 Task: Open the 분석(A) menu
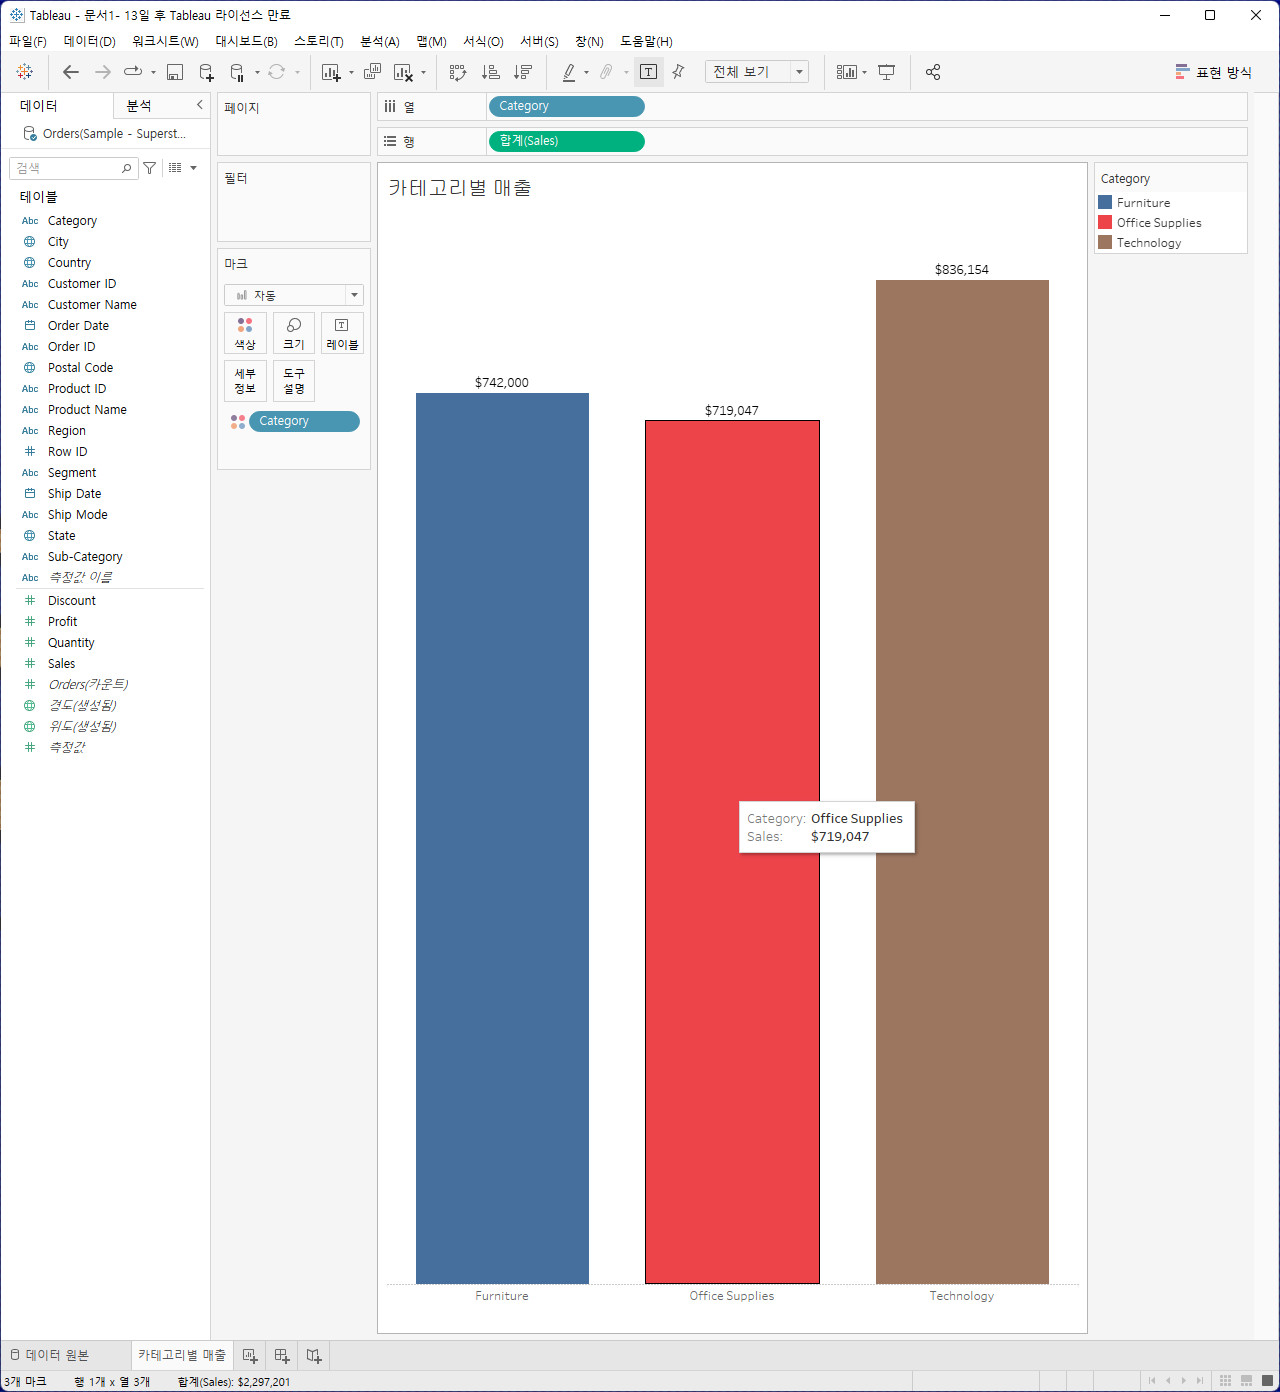click(x=380, y=42)
